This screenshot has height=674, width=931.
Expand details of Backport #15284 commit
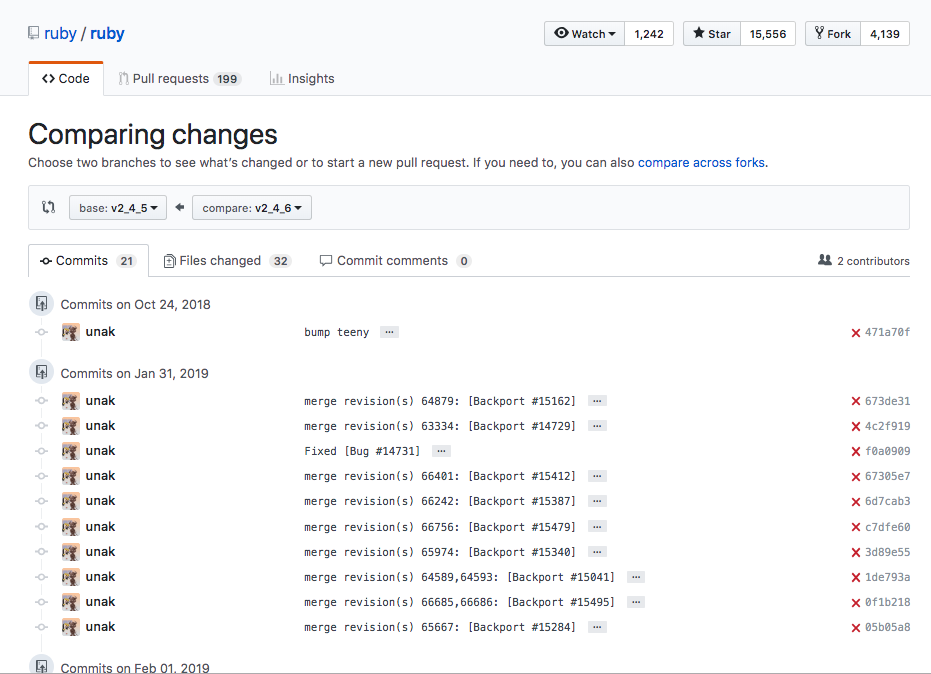point(597,626)
